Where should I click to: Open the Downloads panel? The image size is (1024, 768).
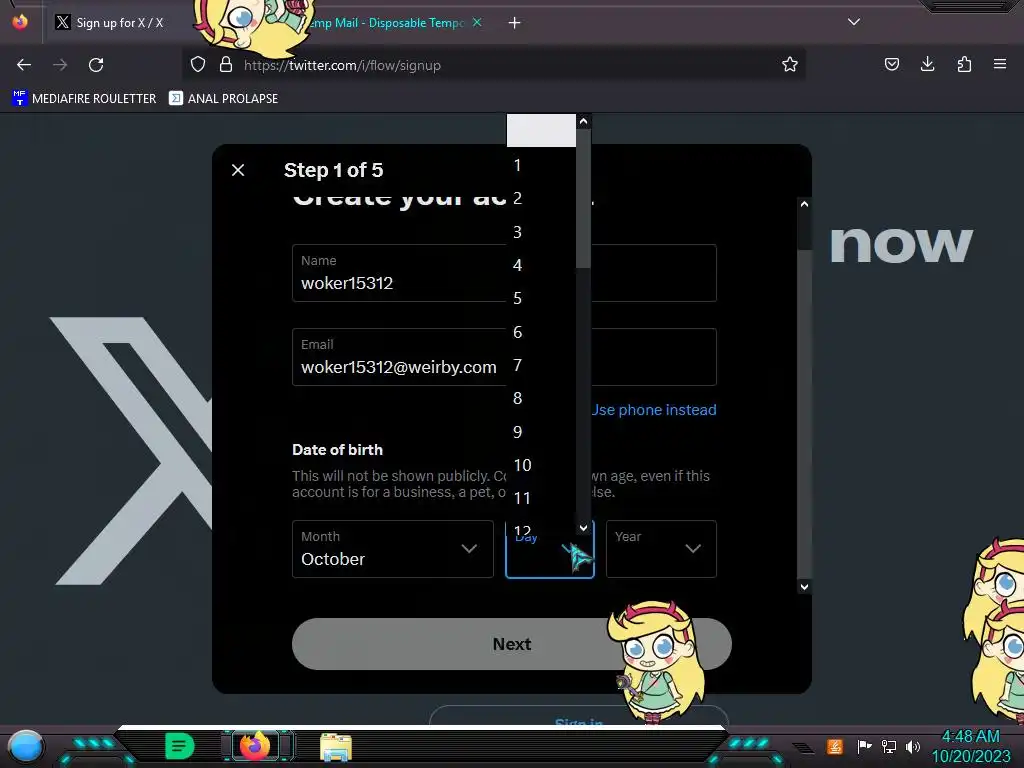(x=927, y=64)
